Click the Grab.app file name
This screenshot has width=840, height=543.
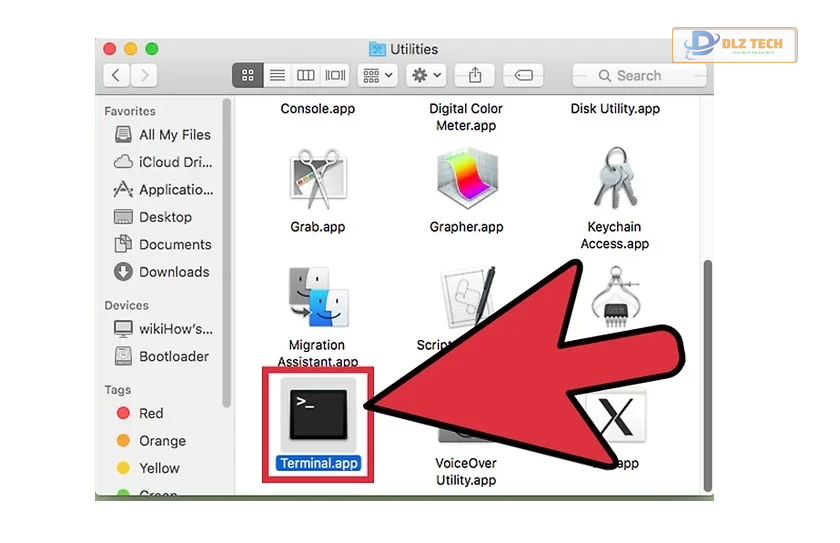click(318, 227)
